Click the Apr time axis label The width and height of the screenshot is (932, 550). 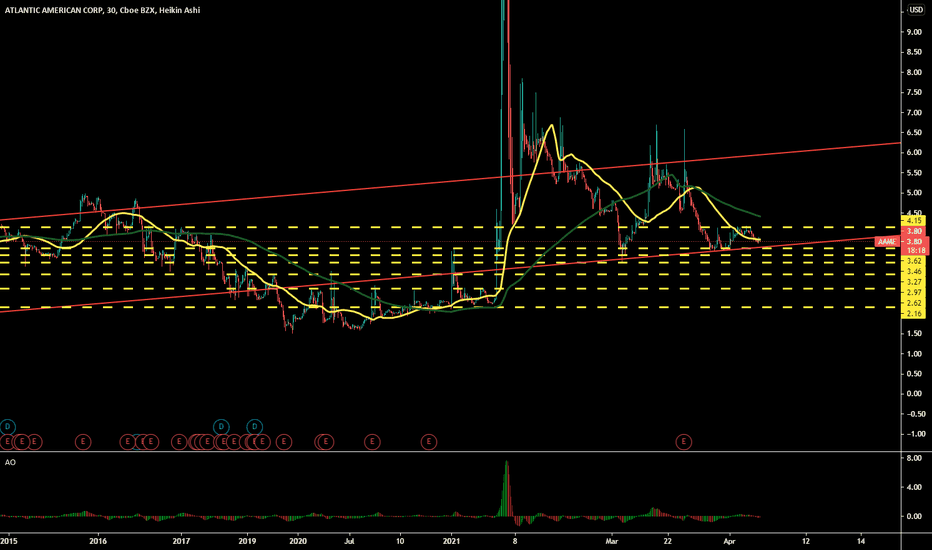tap(730, 541)
